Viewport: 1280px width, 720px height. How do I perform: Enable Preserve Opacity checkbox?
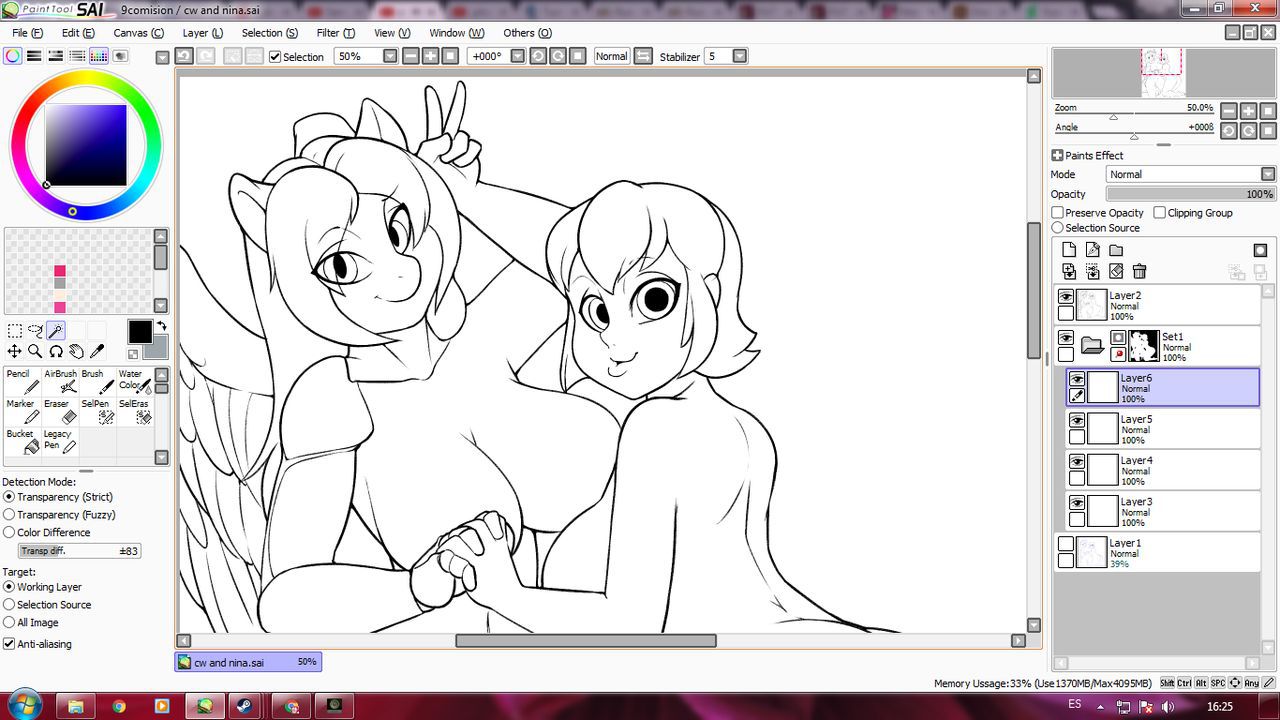1057,212
